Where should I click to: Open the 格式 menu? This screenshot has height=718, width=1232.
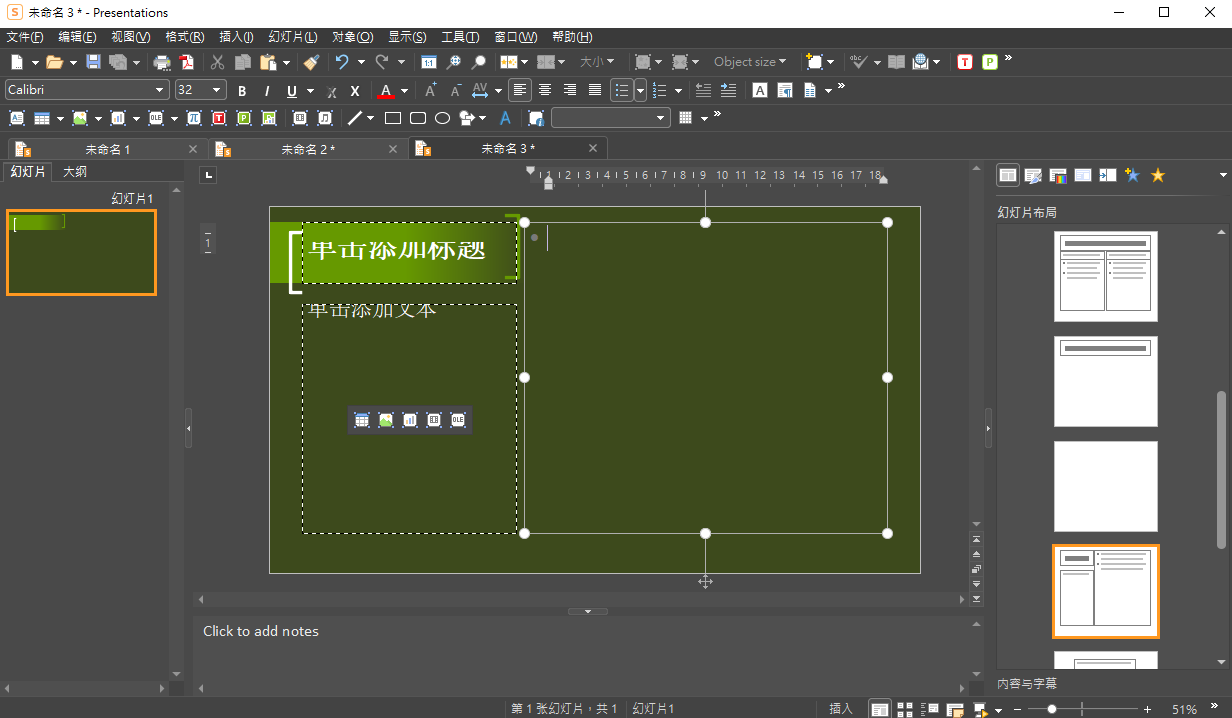(x=184, y=37)
